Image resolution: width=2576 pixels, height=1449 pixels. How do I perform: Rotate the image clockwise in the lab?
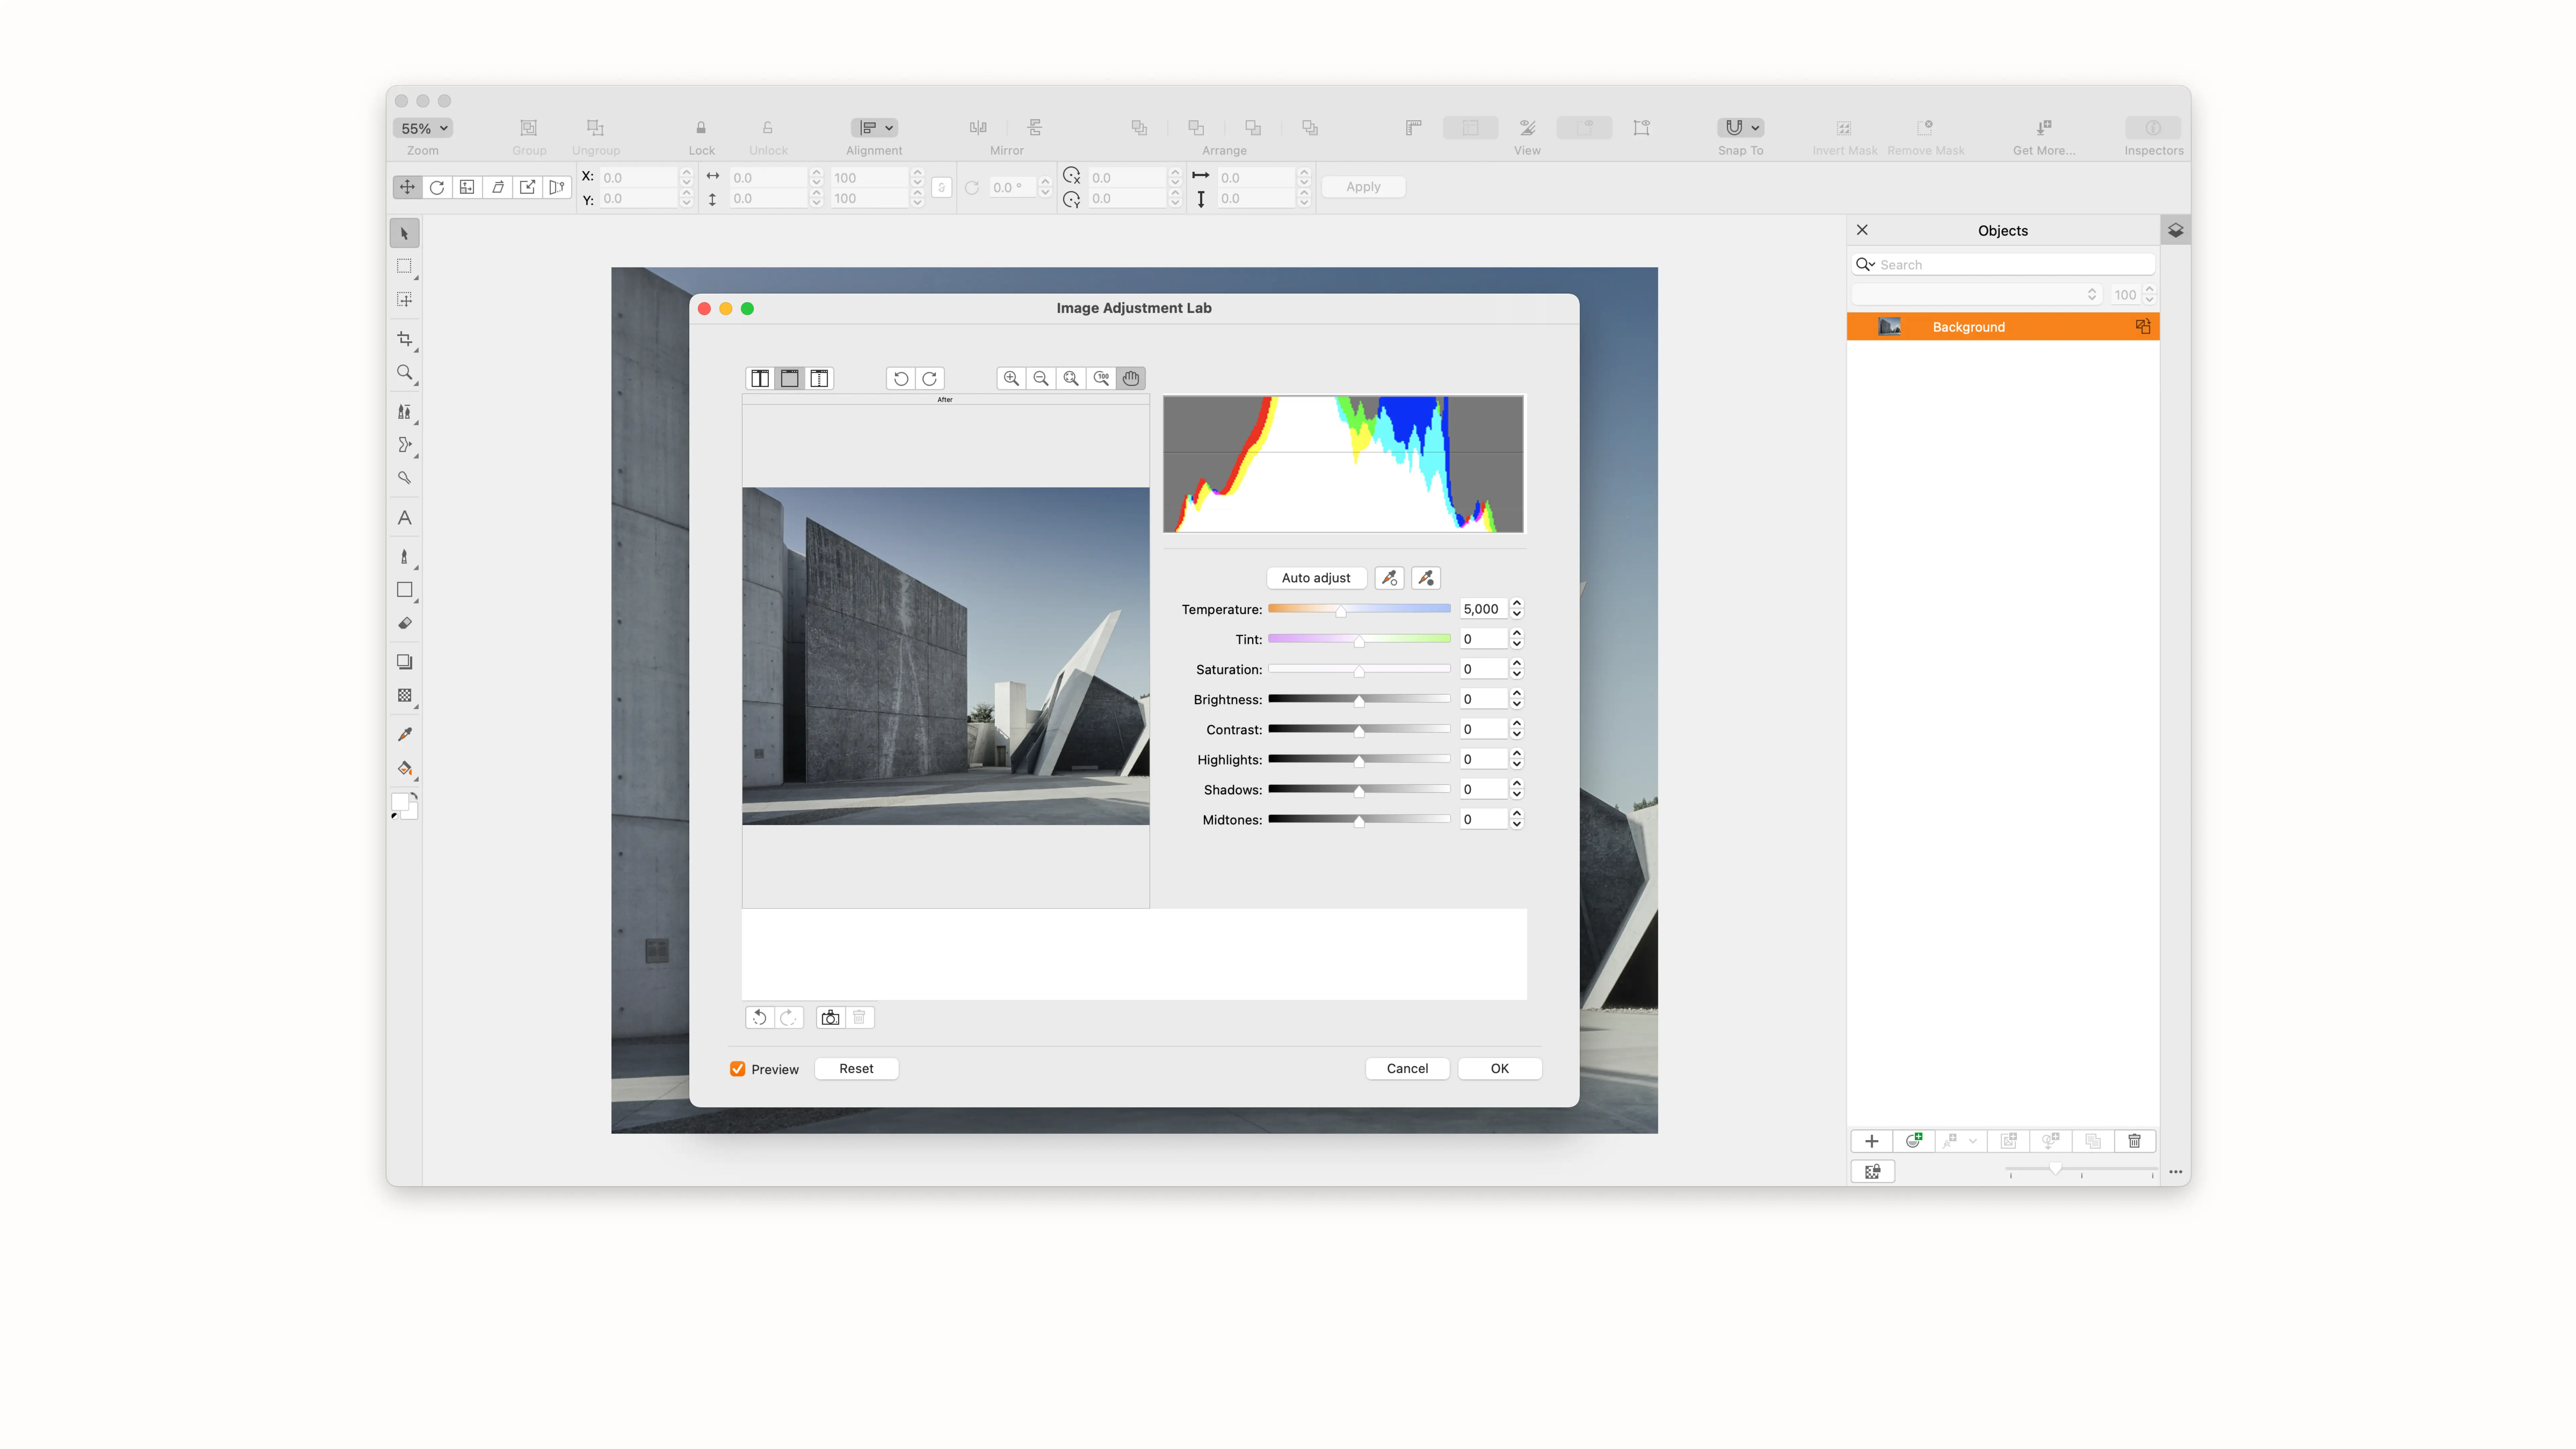930,378
